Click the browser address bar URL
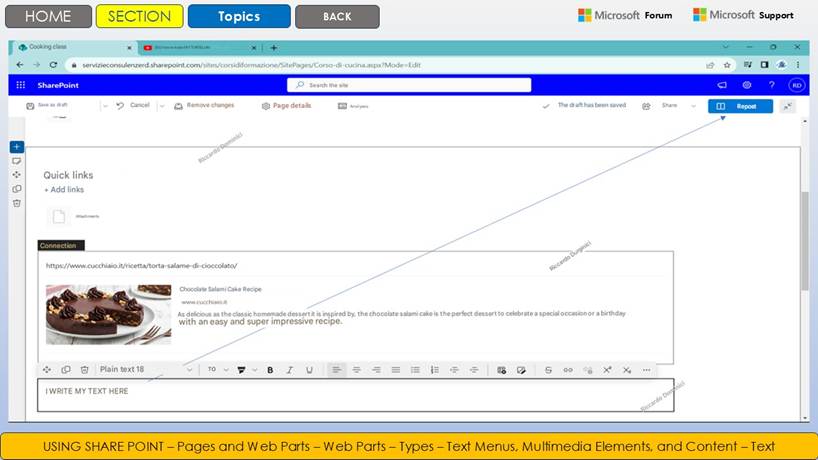 (251, 65)
